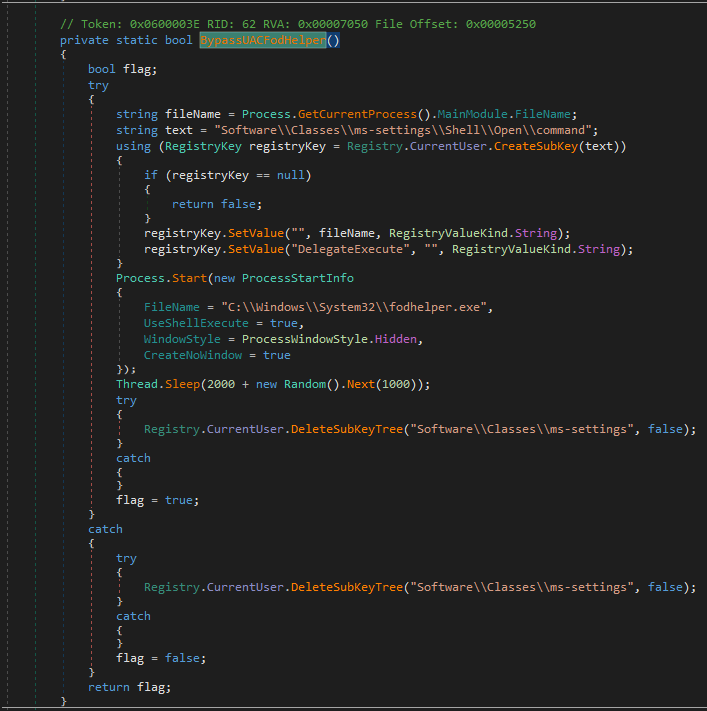This screenshot has width=707, height=711.
Task: Click the CreateSubKey method call
Action: [x=536, y=146]
